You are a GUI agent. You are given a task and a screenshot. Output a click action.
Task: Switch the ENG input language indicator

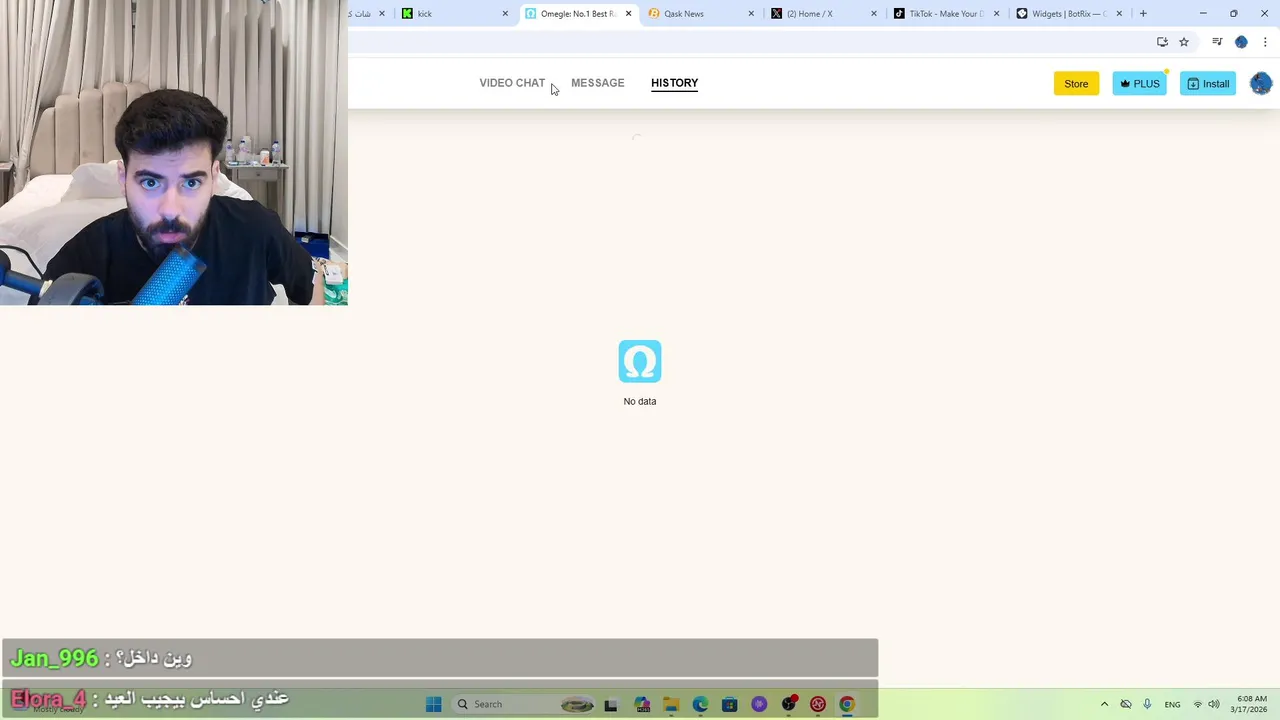[x=1172, y=704]
